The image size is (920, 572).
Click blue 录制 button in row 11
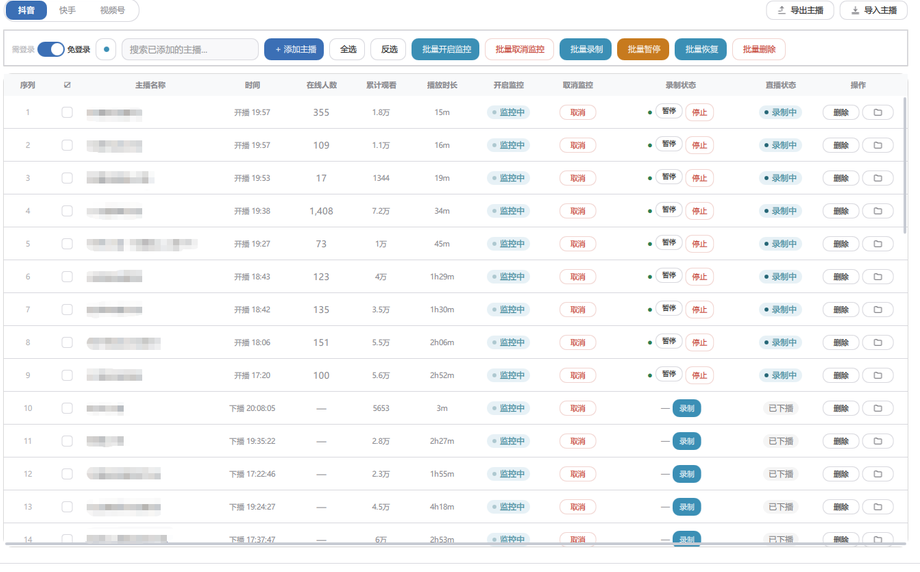[686, 441]
